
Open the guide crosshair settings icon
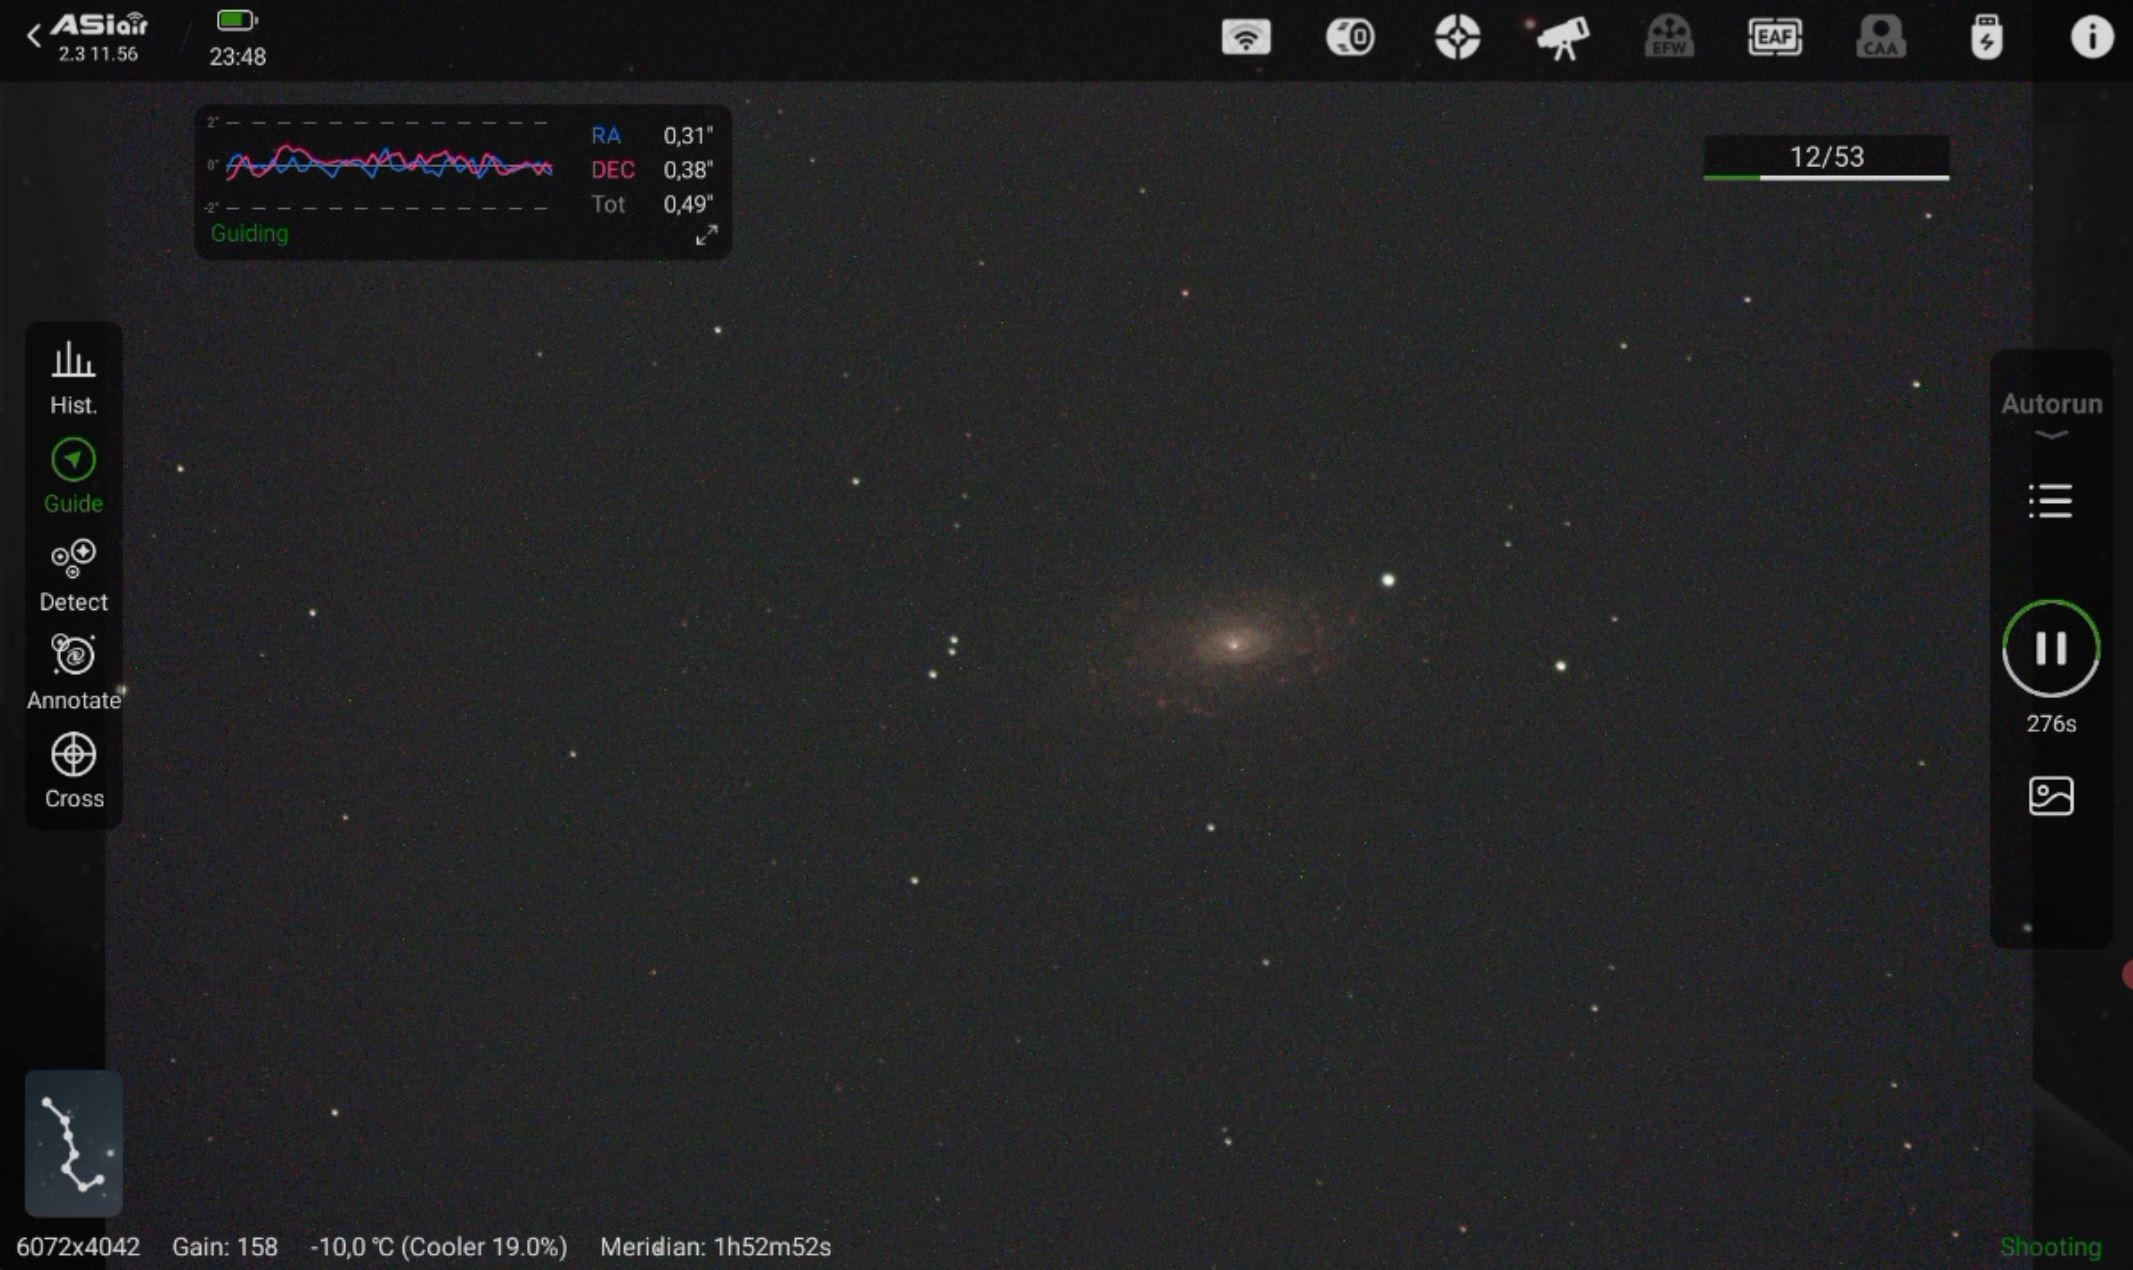(x=1457, y=38)
